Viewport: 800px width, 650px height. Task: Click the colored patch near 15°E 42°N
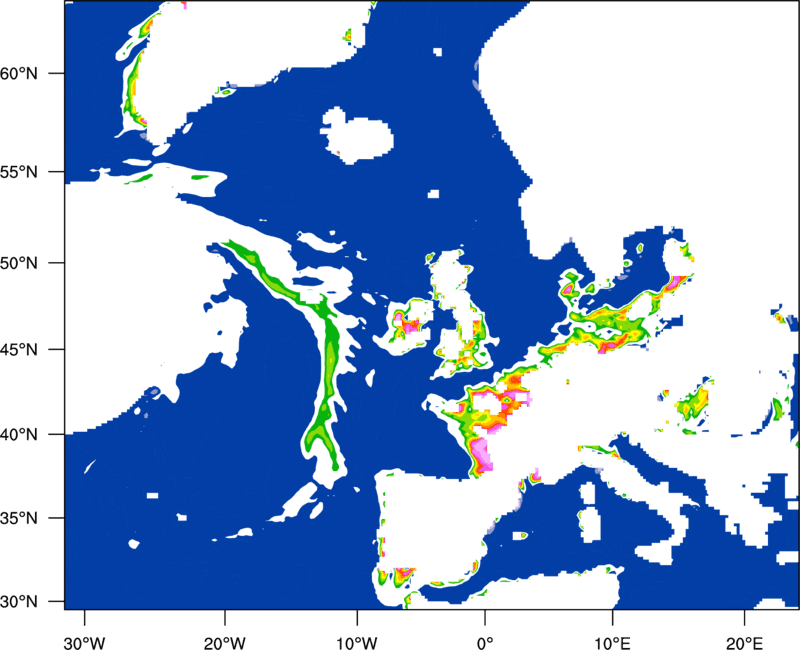694,404
